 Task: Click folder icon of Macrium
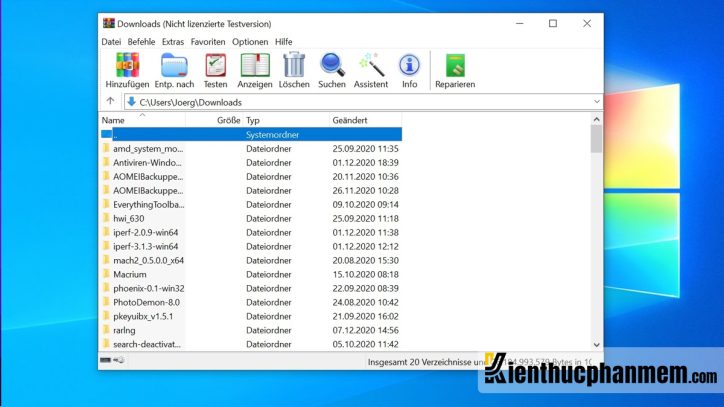(x=107, y=274)
